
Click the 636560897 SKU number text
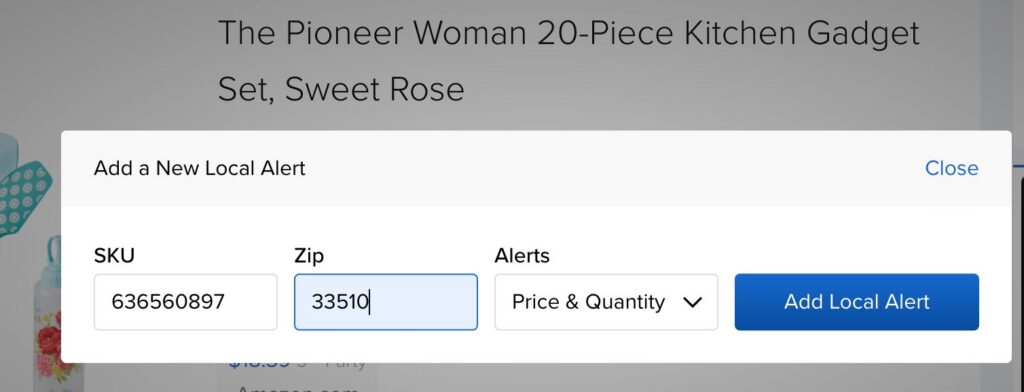click(168, 302)
